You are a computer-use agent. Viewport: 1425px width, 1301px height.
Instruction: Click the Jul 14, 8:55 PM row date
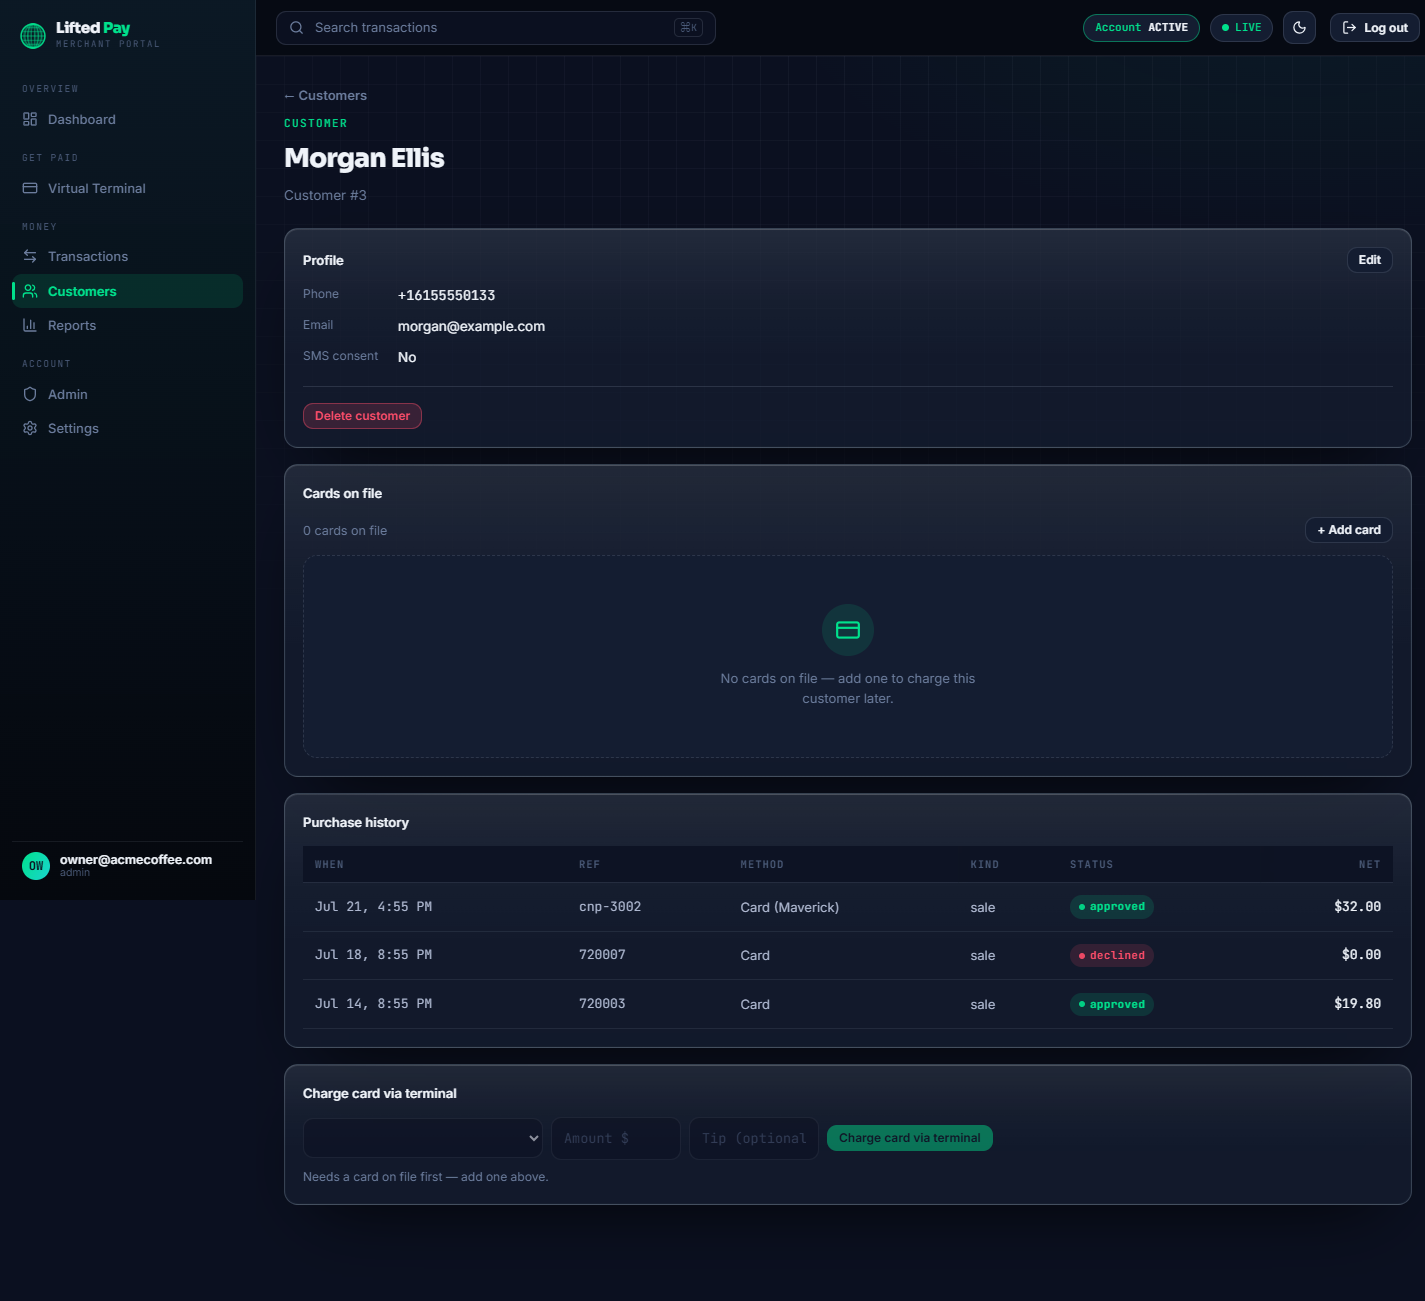(x=373, y=1004)
